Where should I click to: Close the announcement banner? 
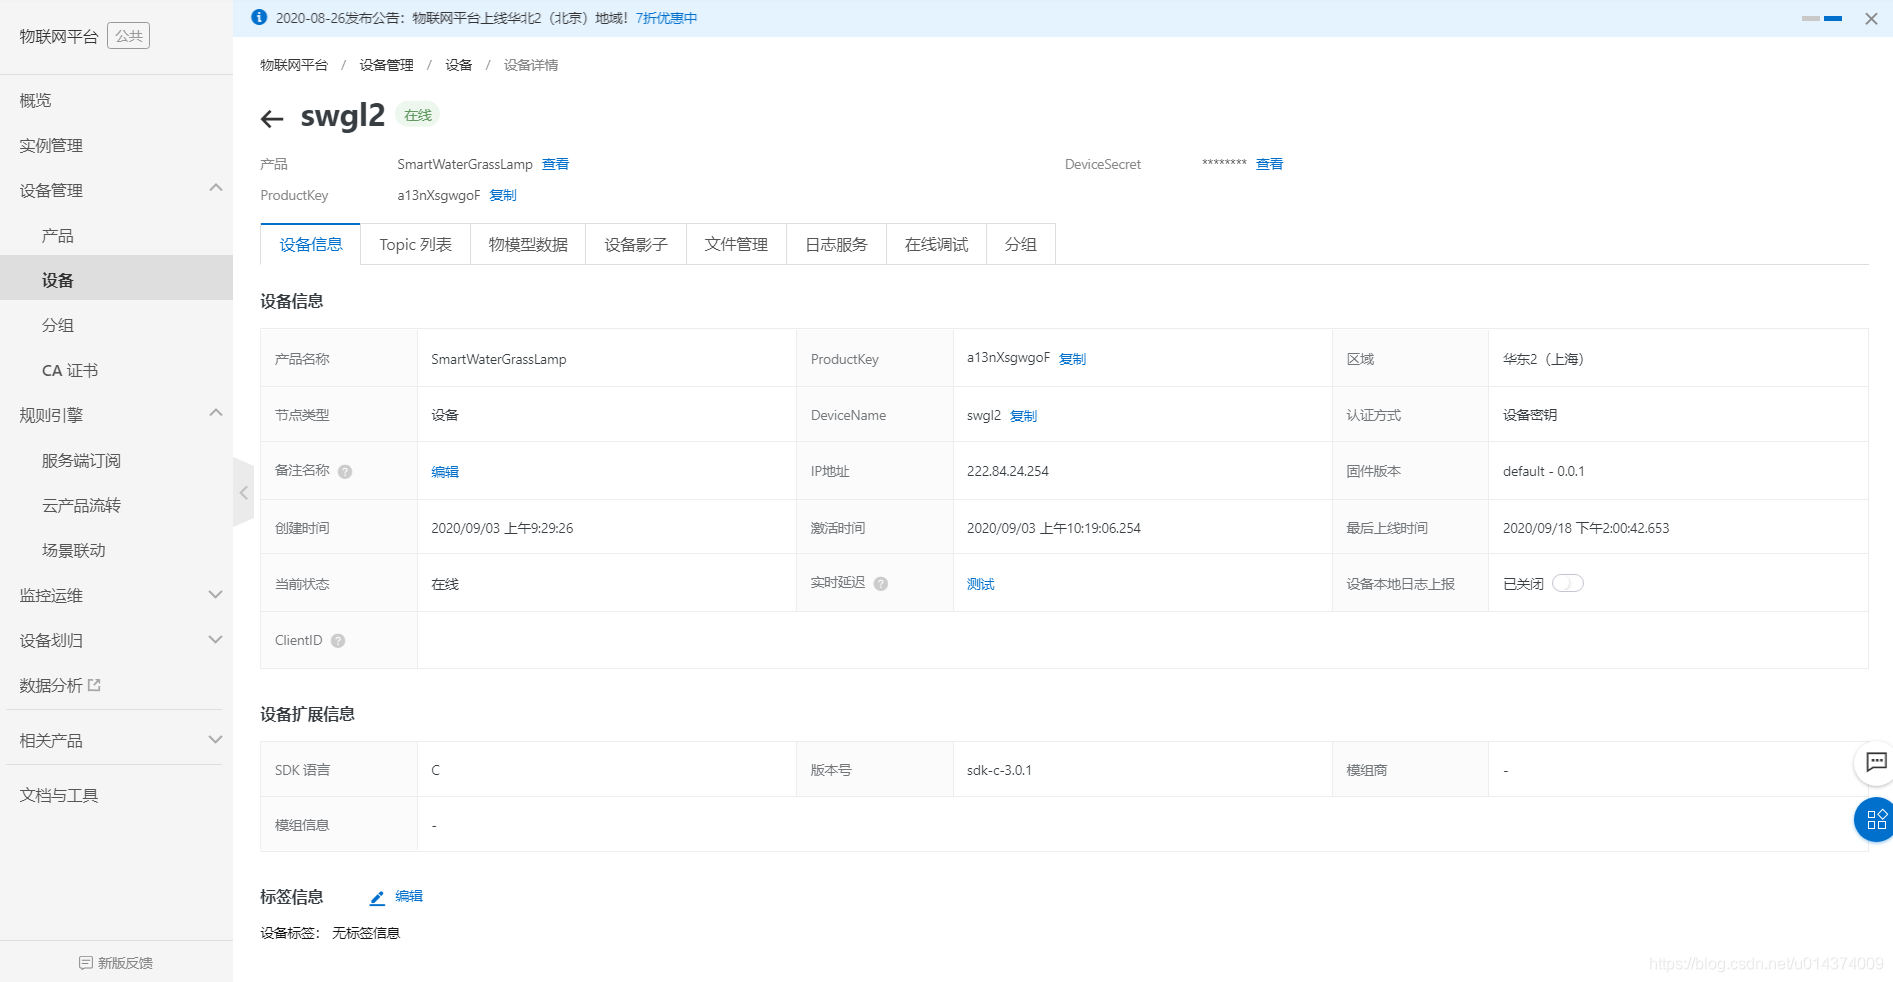point(1871,18)
